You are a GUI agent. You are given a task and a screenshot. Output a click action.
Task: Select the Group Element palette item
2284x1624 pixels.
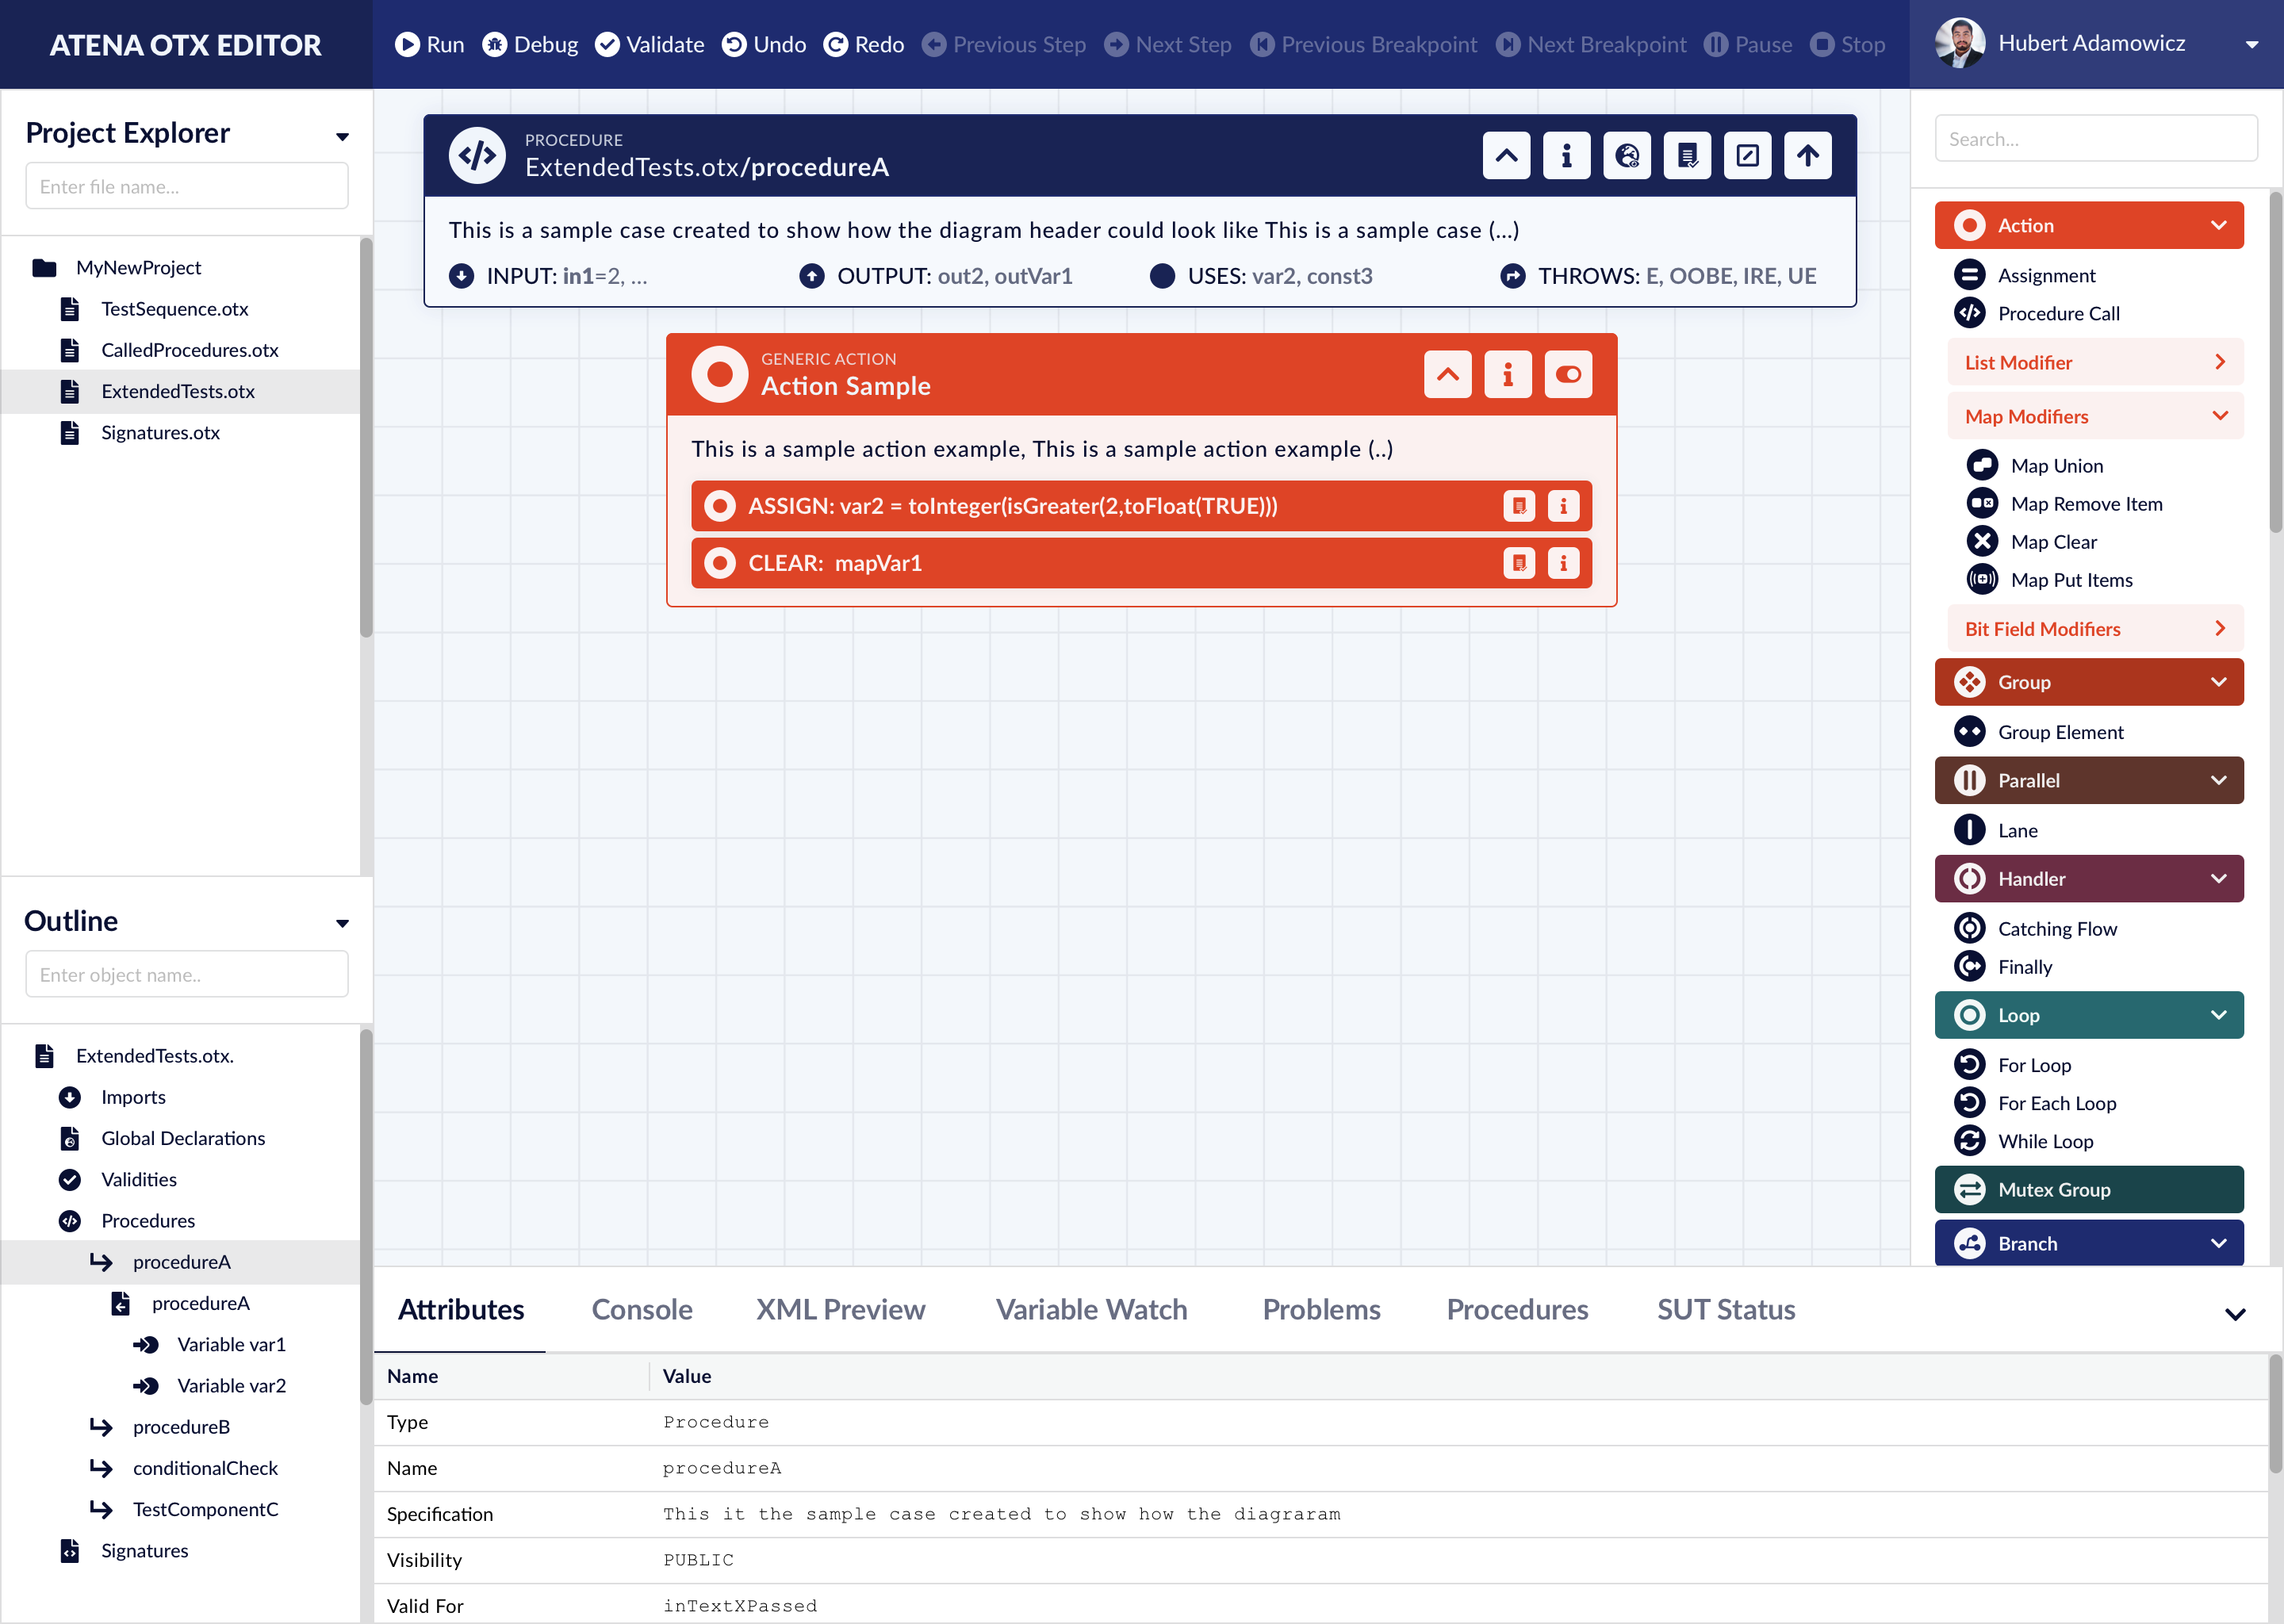tap(2039, 731)
